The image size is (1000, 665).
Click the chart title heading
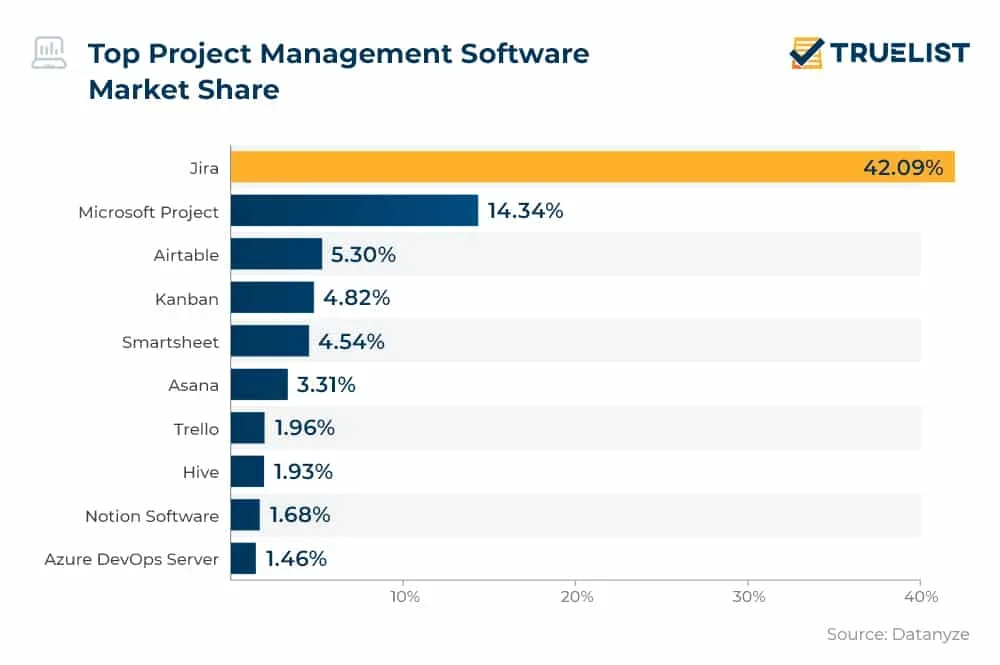(x=338, y=70)
